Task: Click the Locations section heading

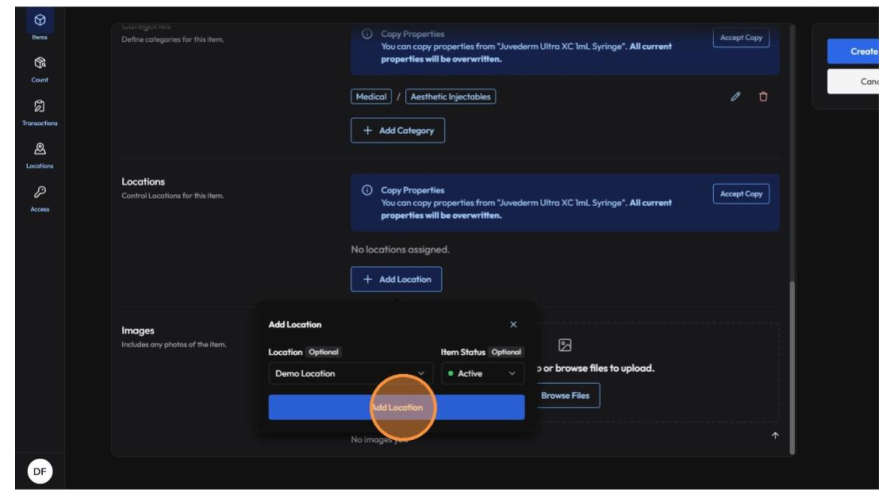Action: (143, 182)
